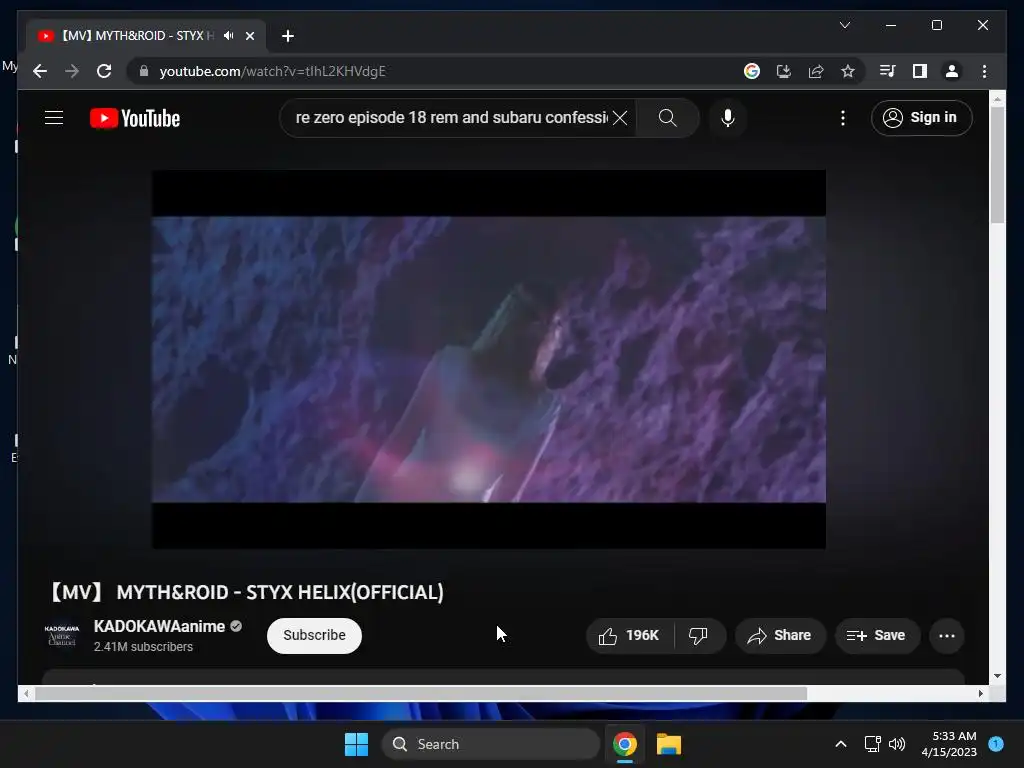Click the youtube.com address bar URL
This screenshot has width=1024, height=768.
click(x=272, y=71)
